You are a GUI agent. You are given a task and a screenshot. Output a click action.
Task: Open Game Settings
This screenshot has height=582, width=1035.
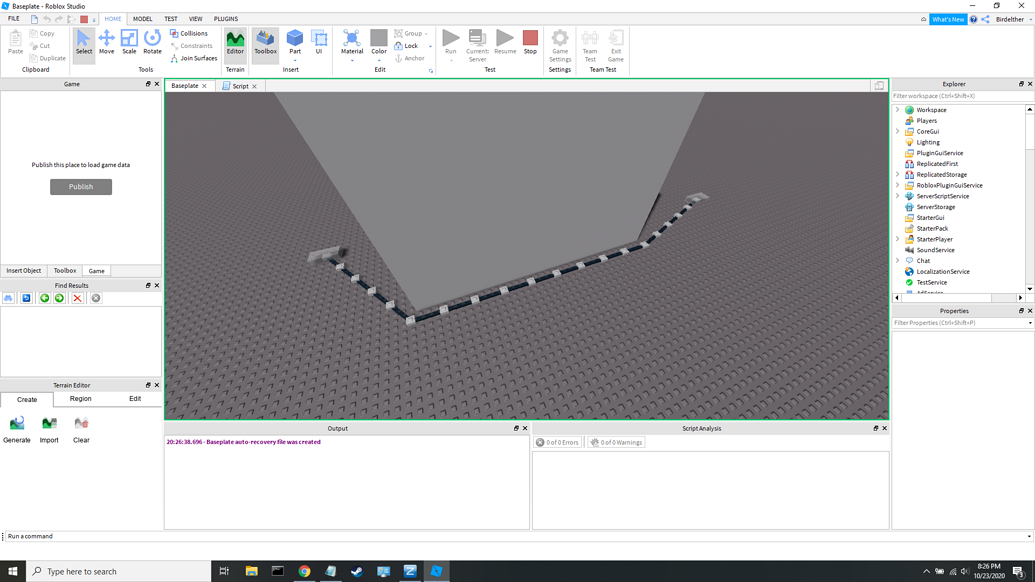560,46
